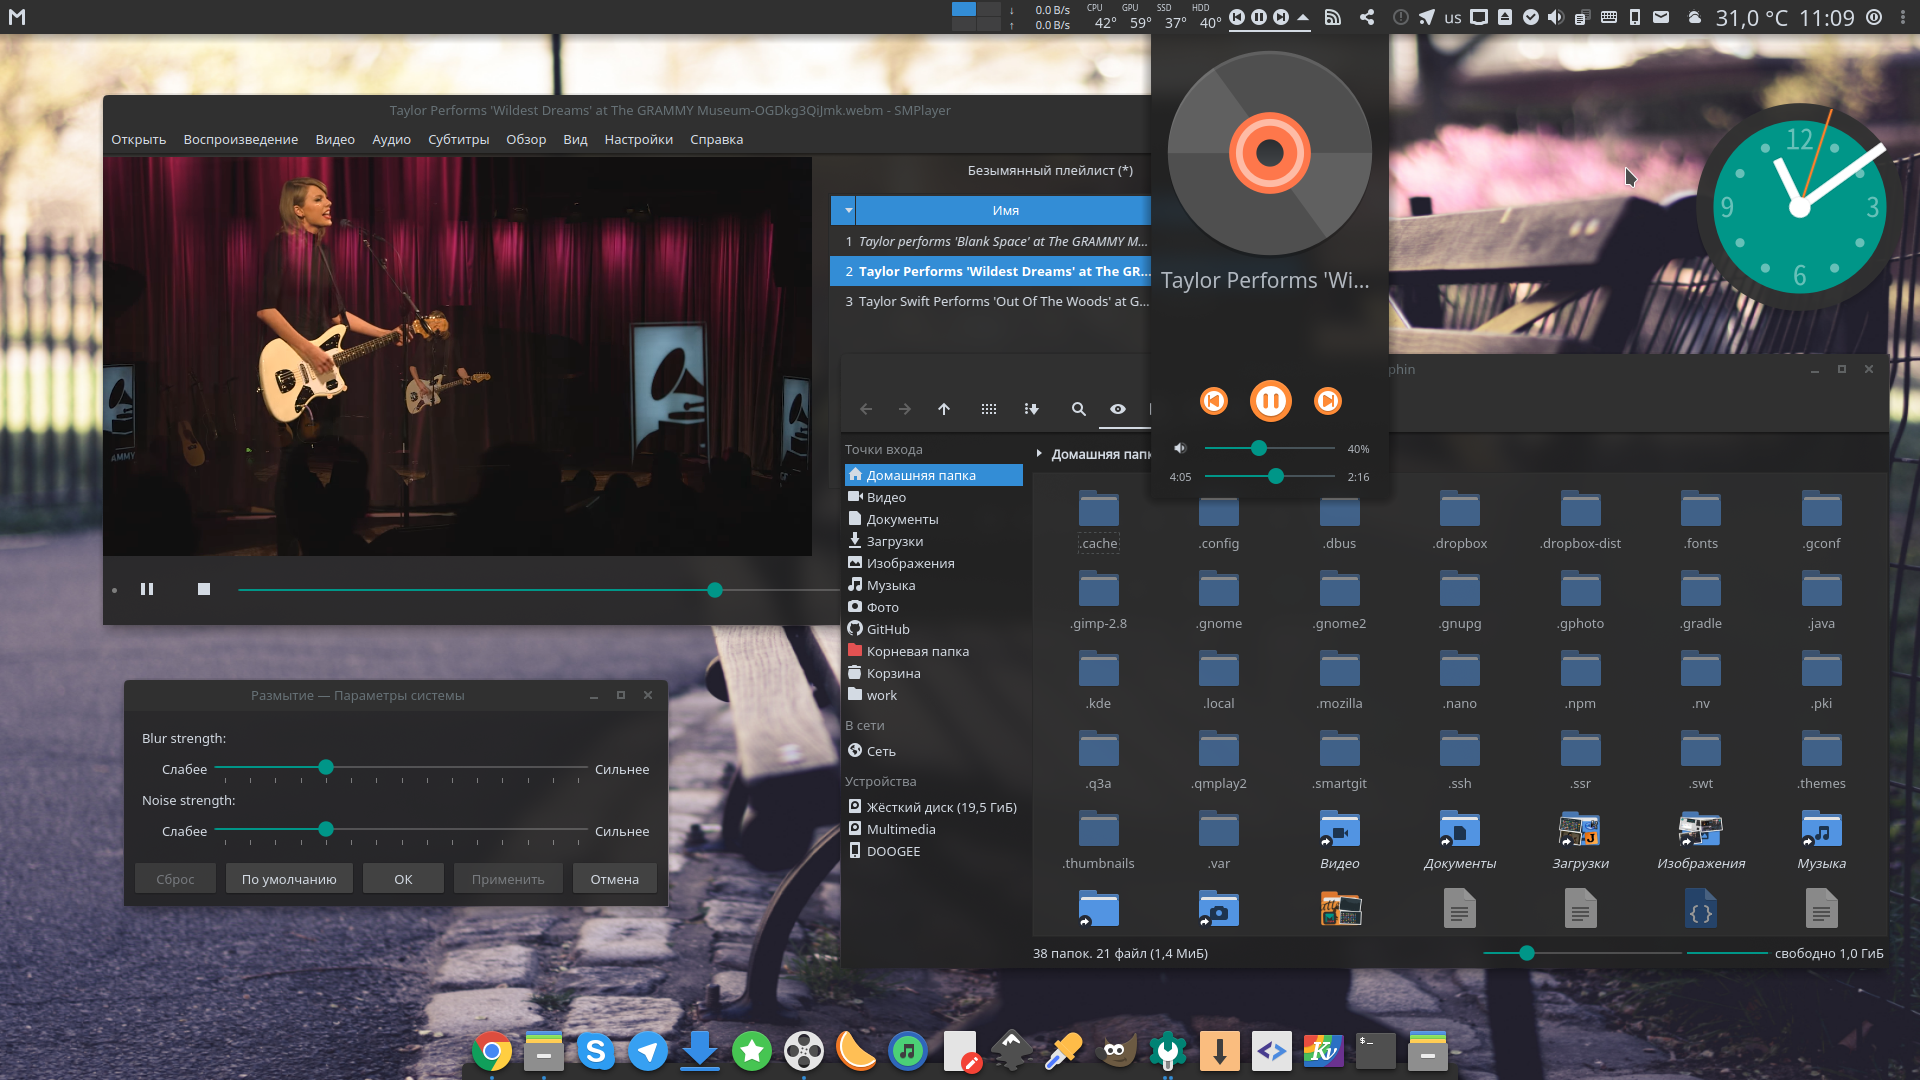The image size is (1920, 1080).
Task: Pause playback in the media widget
Action: point(1270,401)
